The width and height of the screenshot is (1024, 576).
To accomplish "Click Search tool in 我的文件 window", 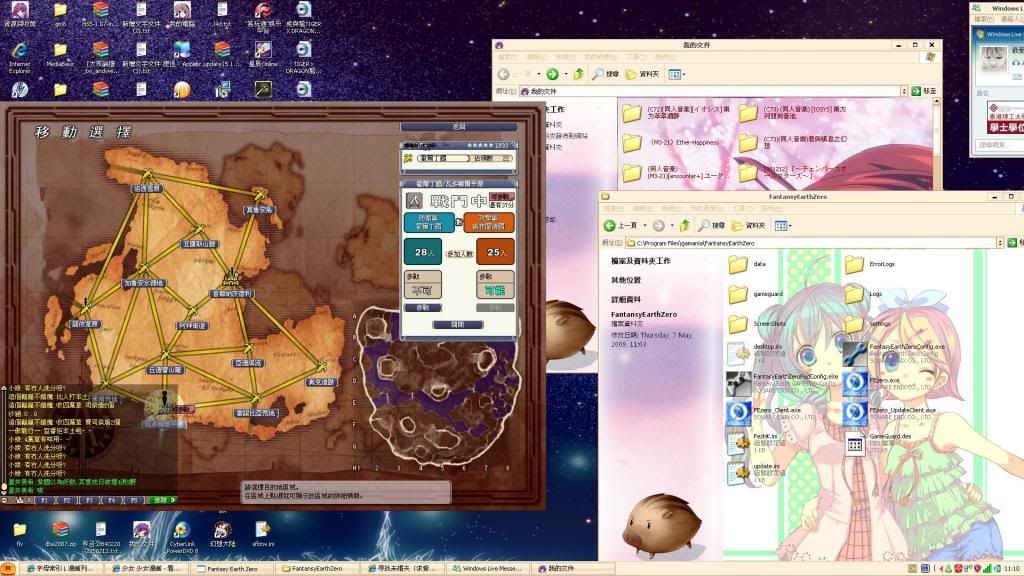I will tap(605, 74).
